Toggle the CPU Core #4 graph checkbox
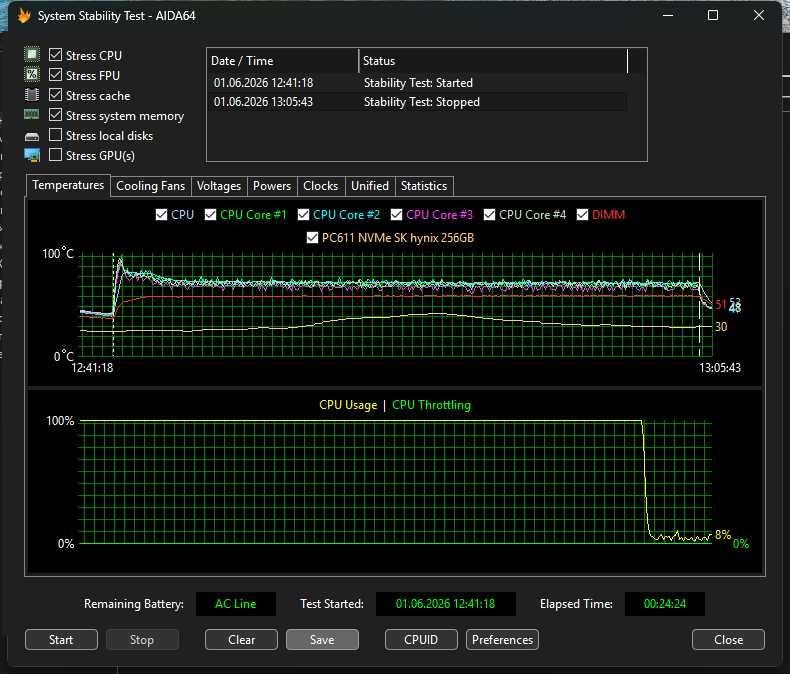790x674 pixels. pyautogui.click(x=489, y=215)
